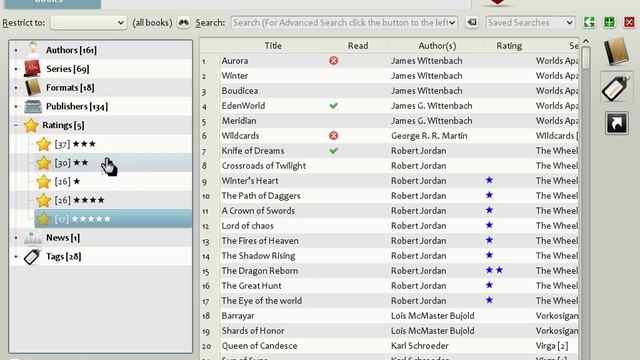Click star icon beside three-star rating
Screen dimensions: 640x360
[x=43, y=144]
